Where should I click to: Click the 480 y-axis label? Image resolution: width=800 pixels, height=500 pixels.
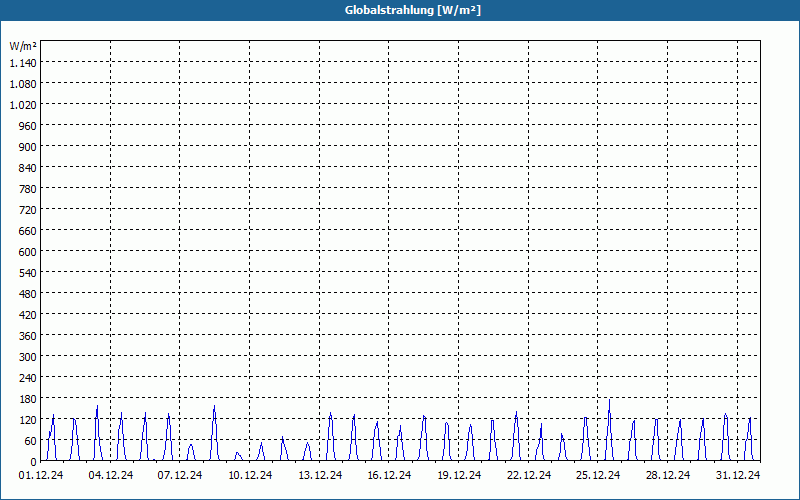click(x=28, y=294)
